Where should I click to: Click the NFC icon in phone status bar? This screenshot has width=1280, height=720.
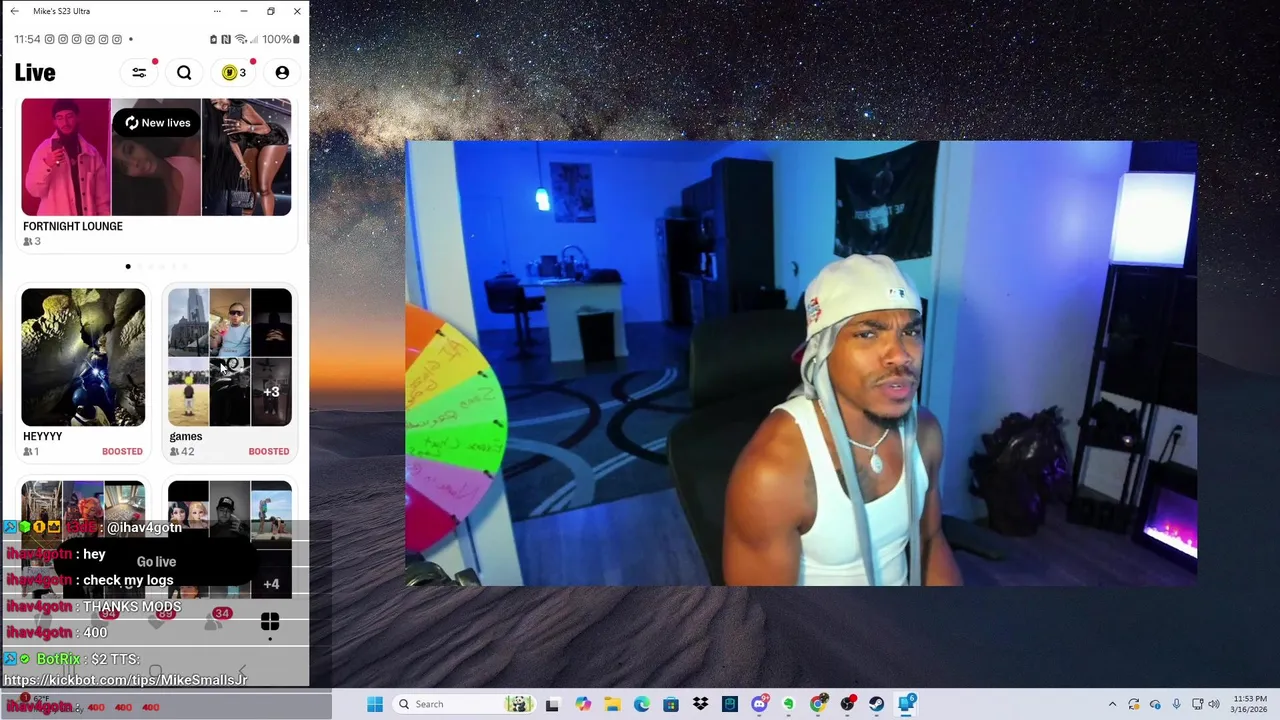(226, 39)
